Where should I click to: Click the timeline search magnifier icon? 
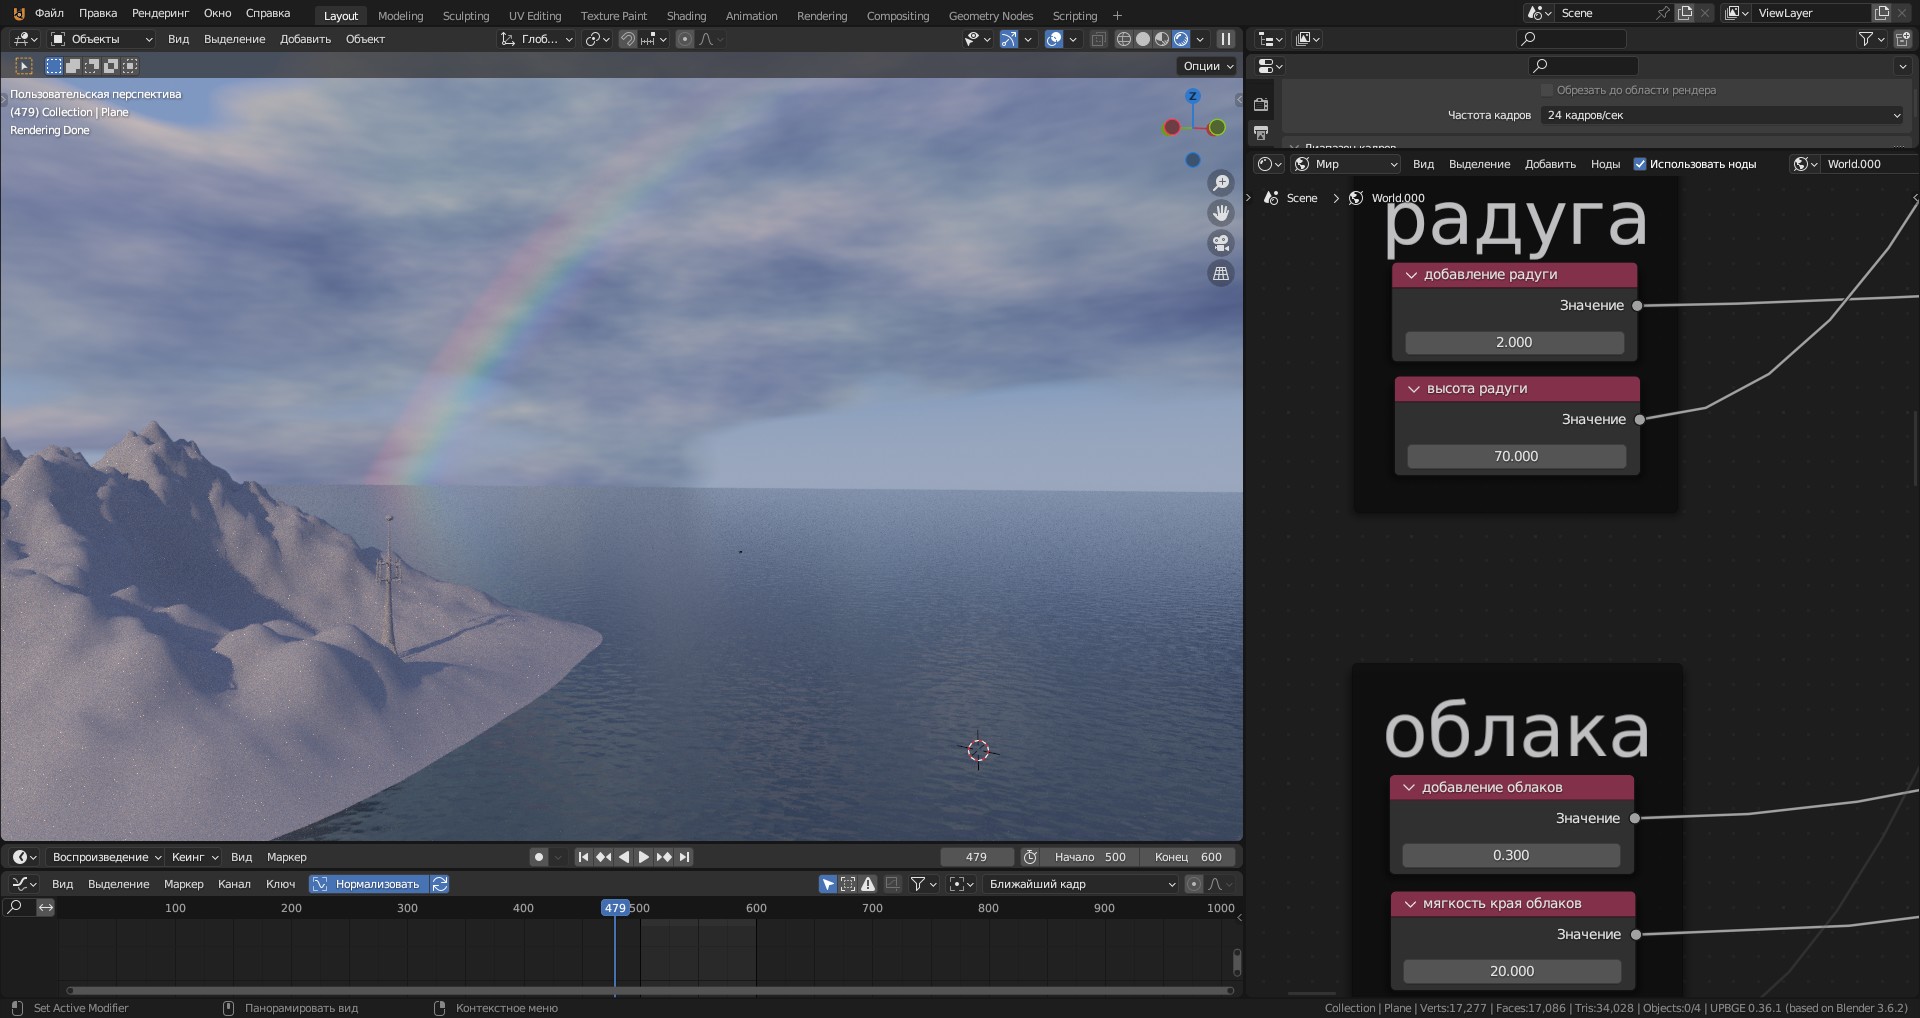click(15, 908)
